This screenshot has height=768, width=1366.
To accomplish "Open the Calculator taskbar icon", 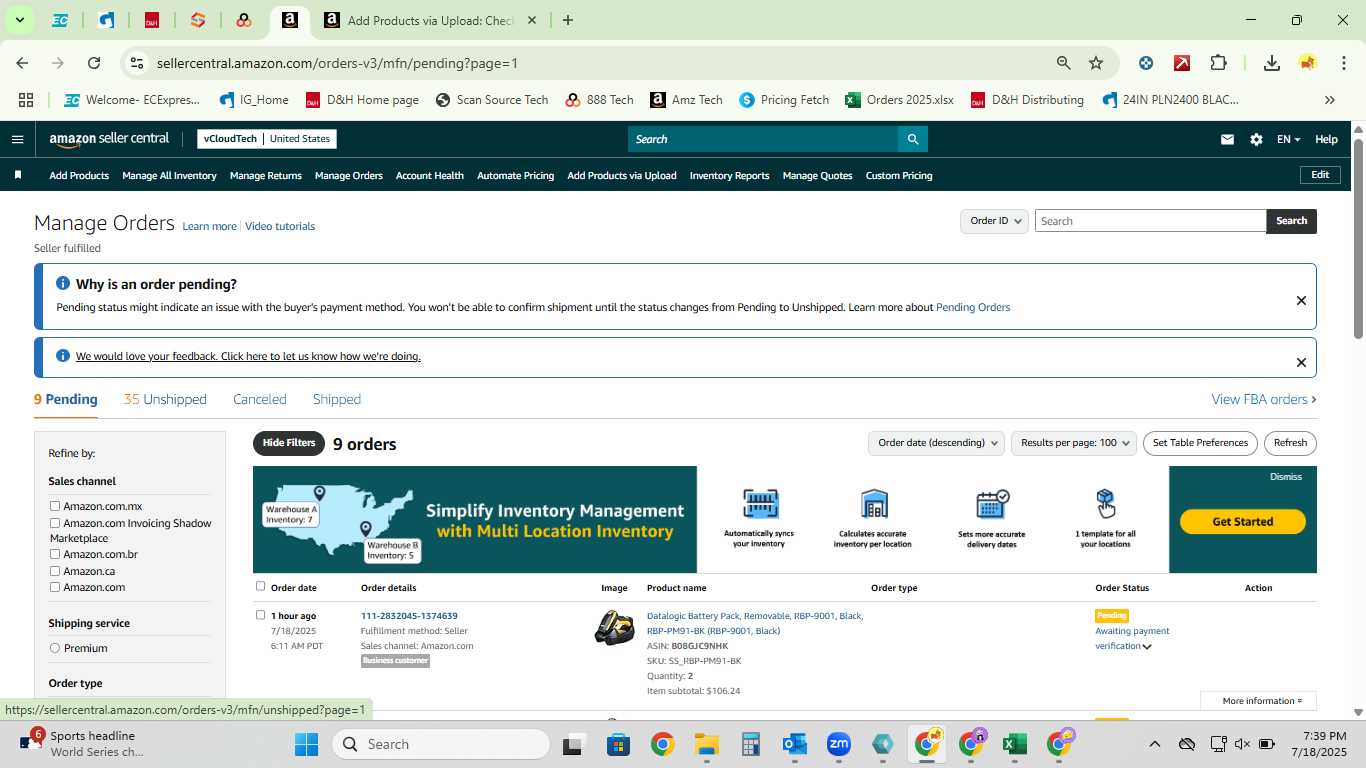I will [x=751, y=744].
